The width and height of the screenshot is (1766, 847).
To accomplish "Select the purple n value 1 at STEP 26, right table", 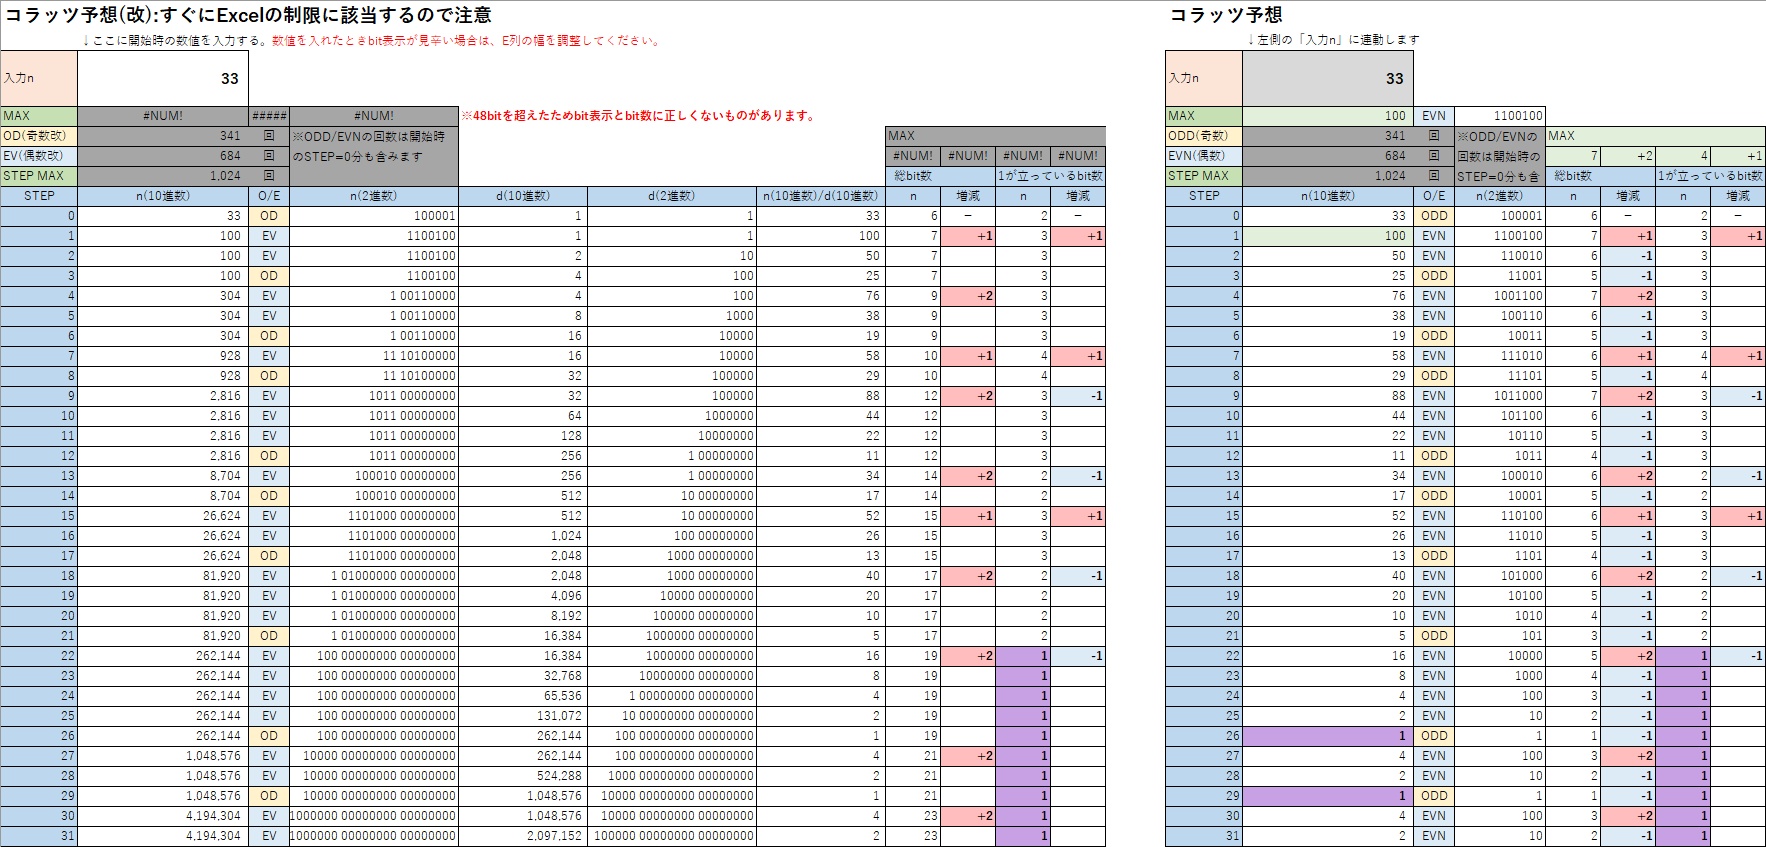I will pos(1328,736).
